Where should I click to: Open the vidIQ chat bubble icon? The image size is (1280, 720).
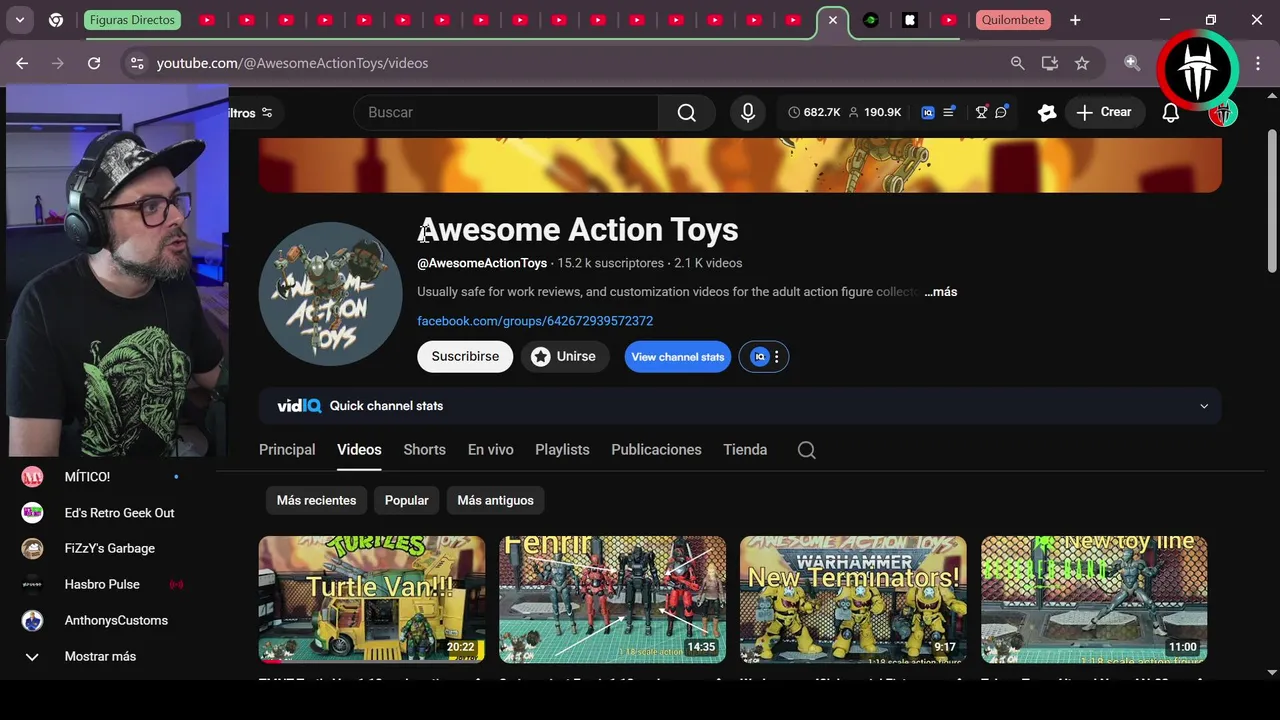tap(1001, 113)
